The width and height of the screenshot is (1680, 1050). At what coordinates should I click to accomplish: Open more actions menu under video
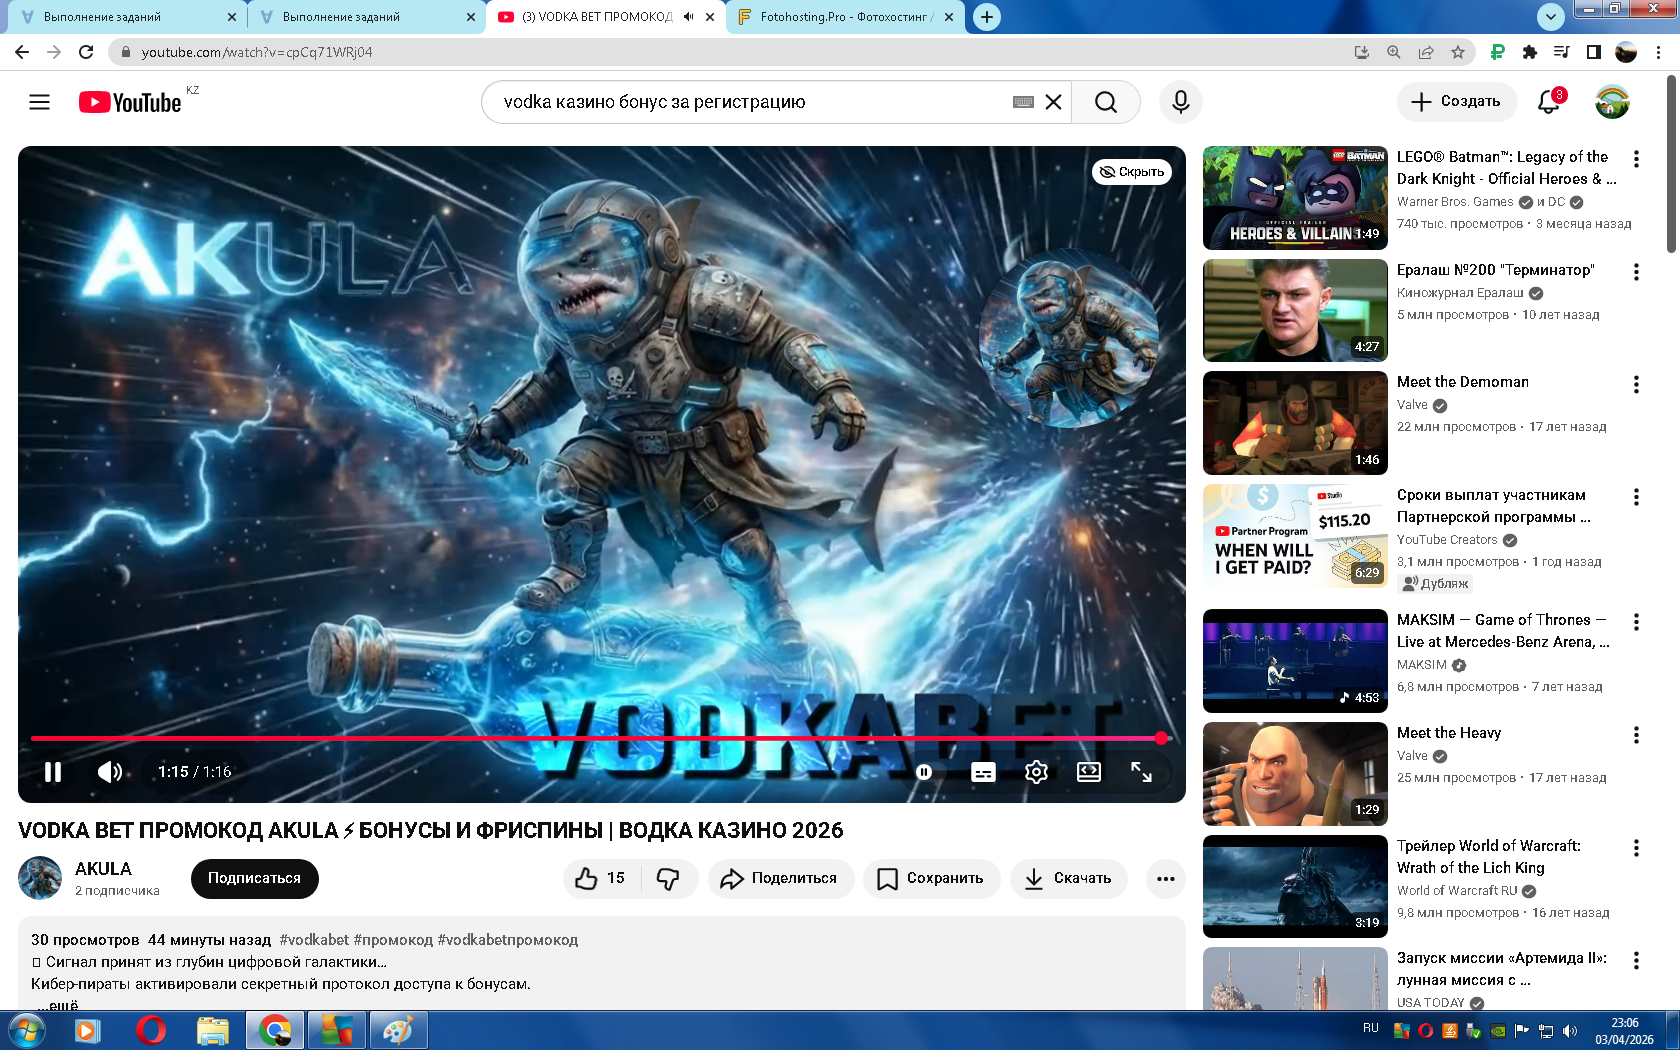1165,878
